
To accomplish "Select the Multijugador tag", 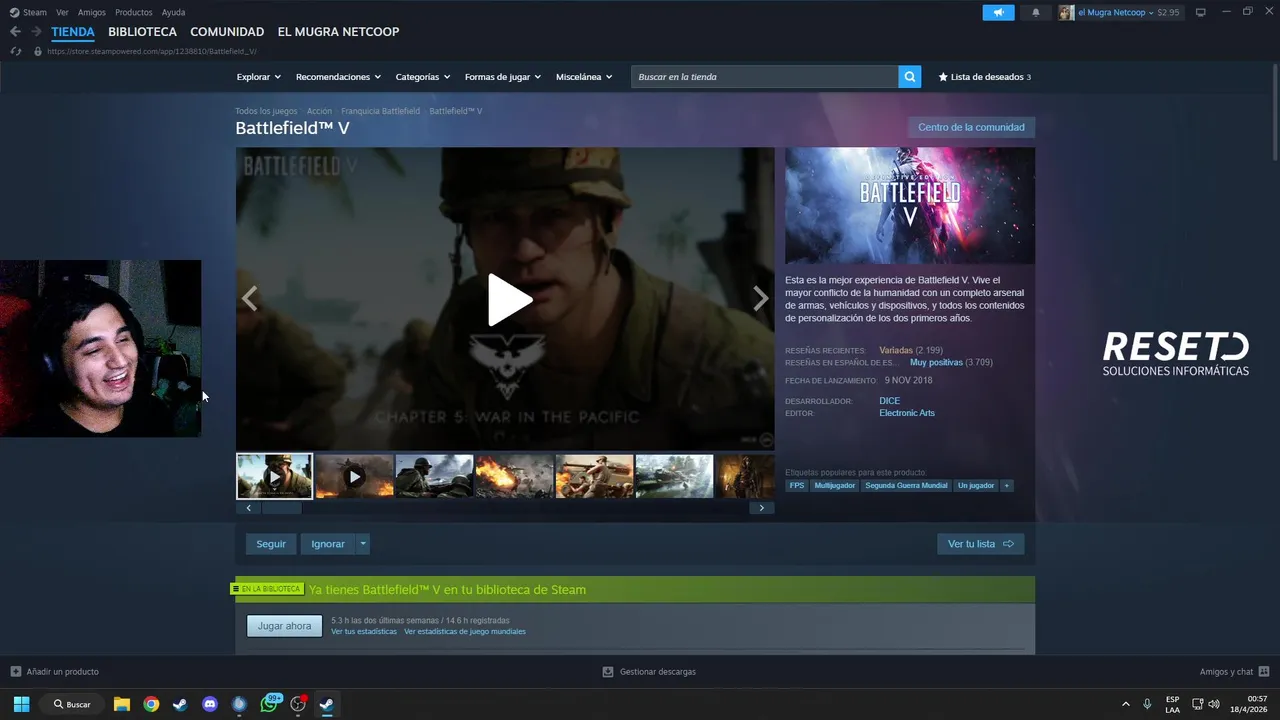I will [x=834, y=485].
